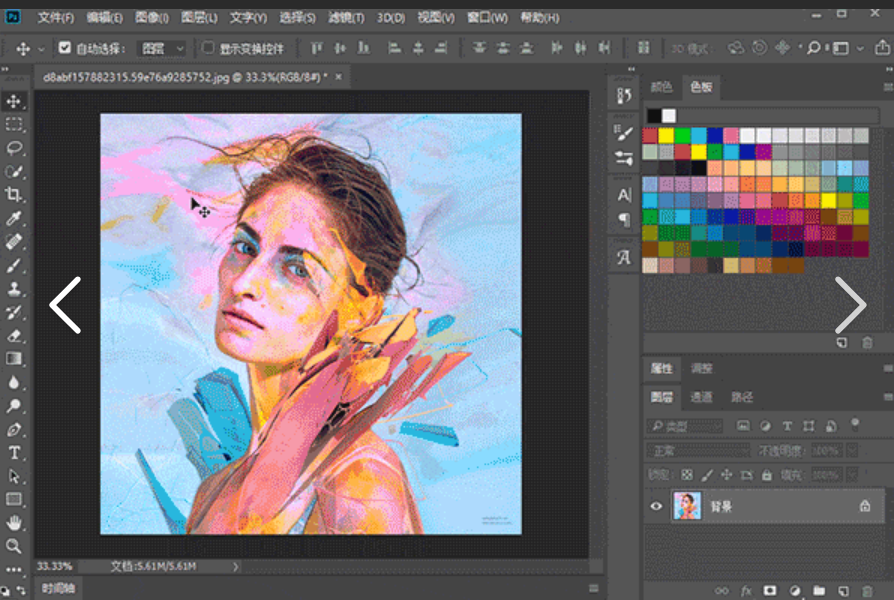Switch to the Adjustments tab
Viewport: 894px width, 600px height.
click(701, 368)
